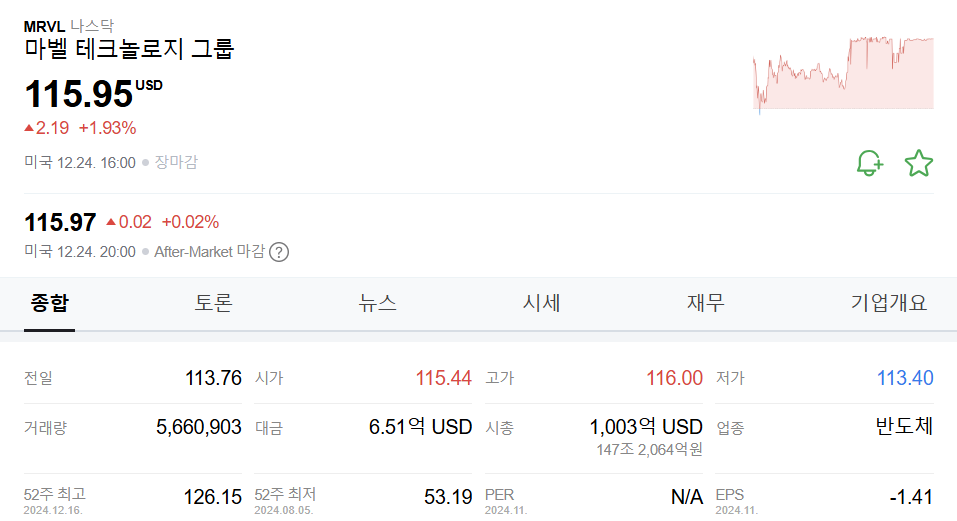Image resolution: width=957 pixels, height=521 pixels.
Task: Click the 52주 최저 date 2024.08.05.
Action: 284,511
